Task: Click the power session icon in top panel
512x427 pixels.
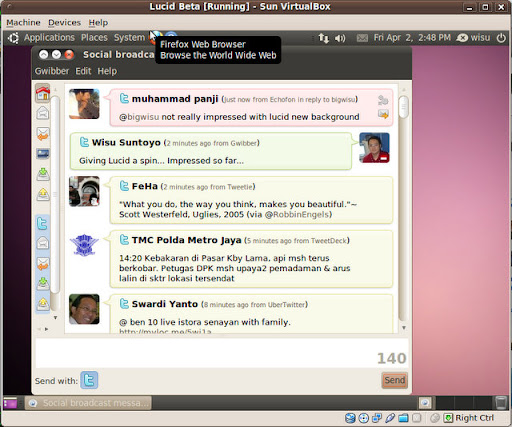Action: click(x=501, y=38)
